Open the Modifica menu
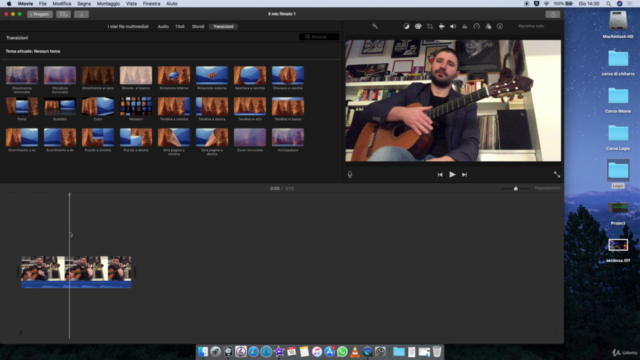The height and width of the screenshot is (360, 640). 62,4
